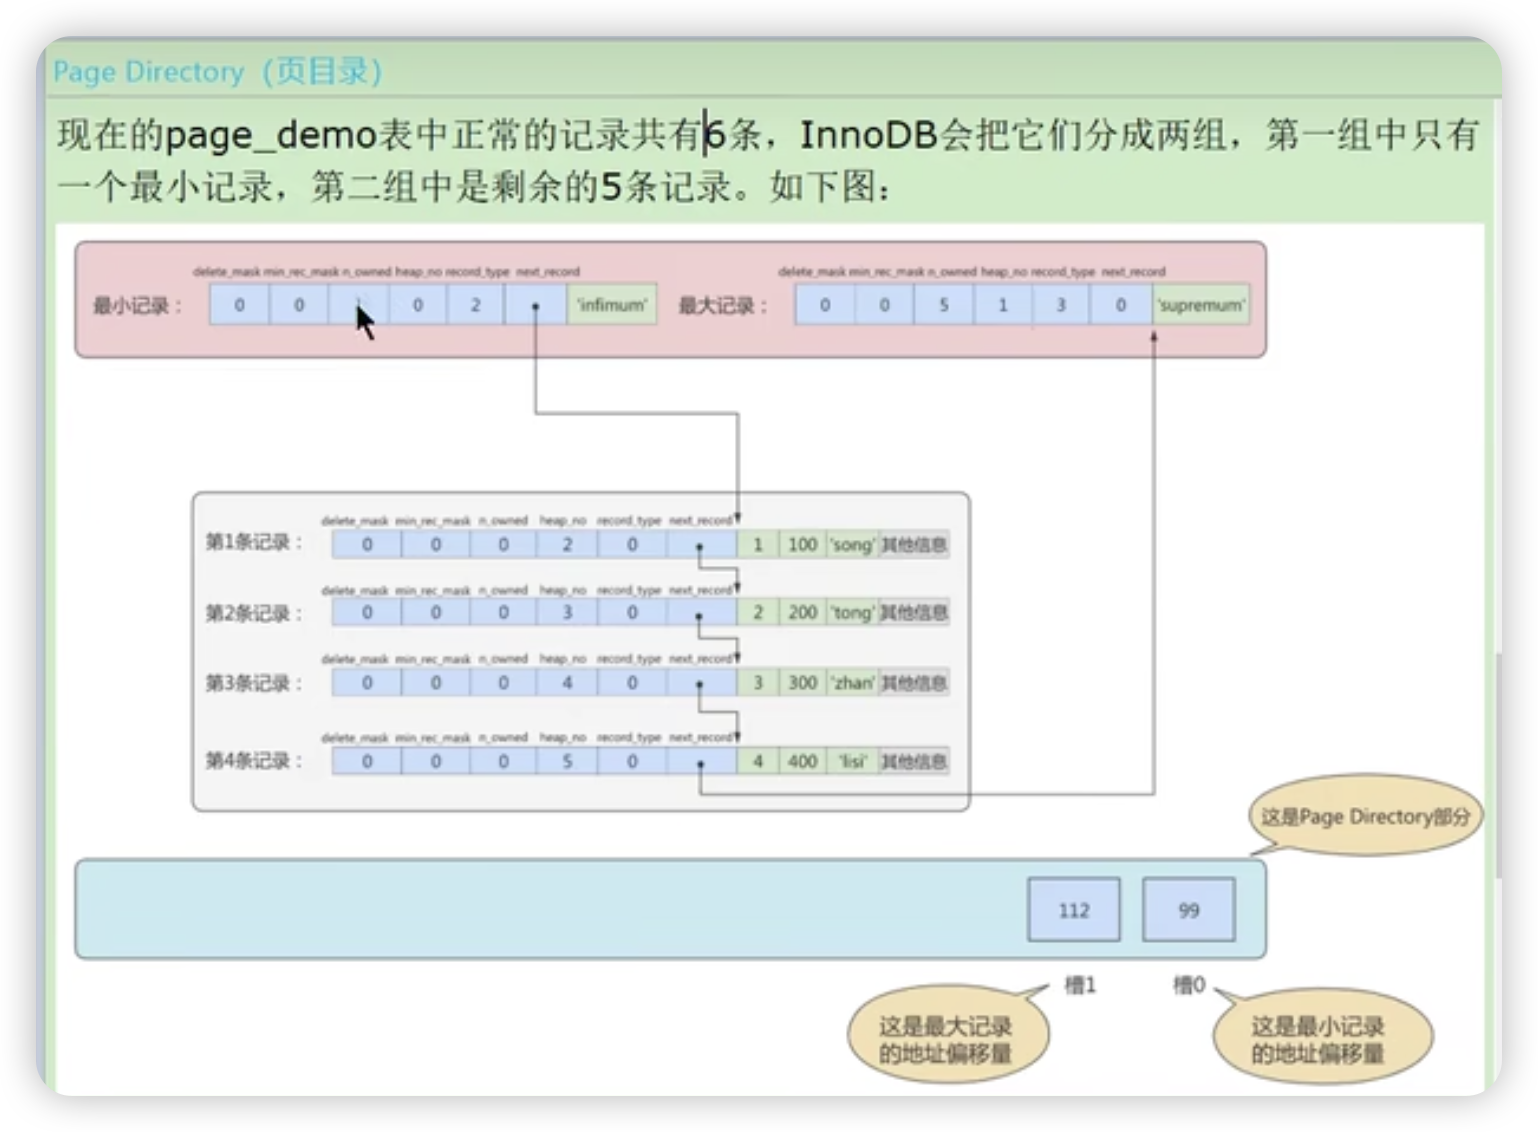The width and height of the screenshot is (1538, 1132).
Task: Select the 第4条记录 label
Action: click(253, 761)
